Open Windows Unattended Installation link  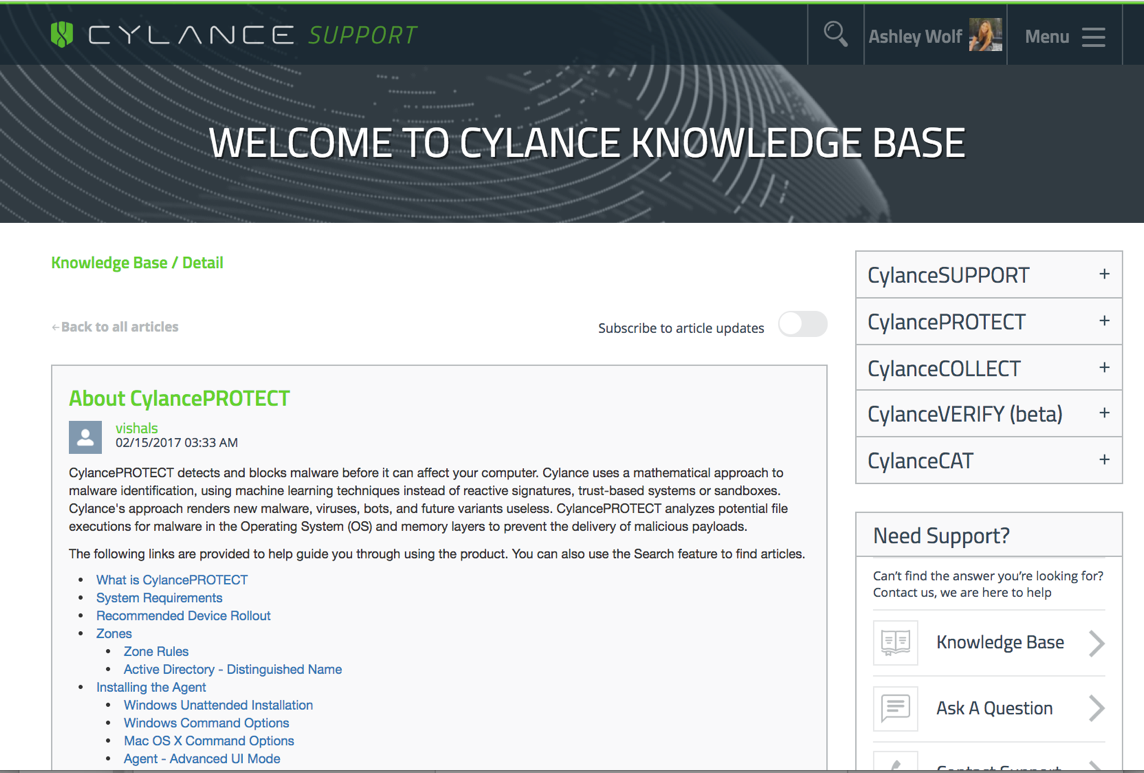click(x=218, y=705)
